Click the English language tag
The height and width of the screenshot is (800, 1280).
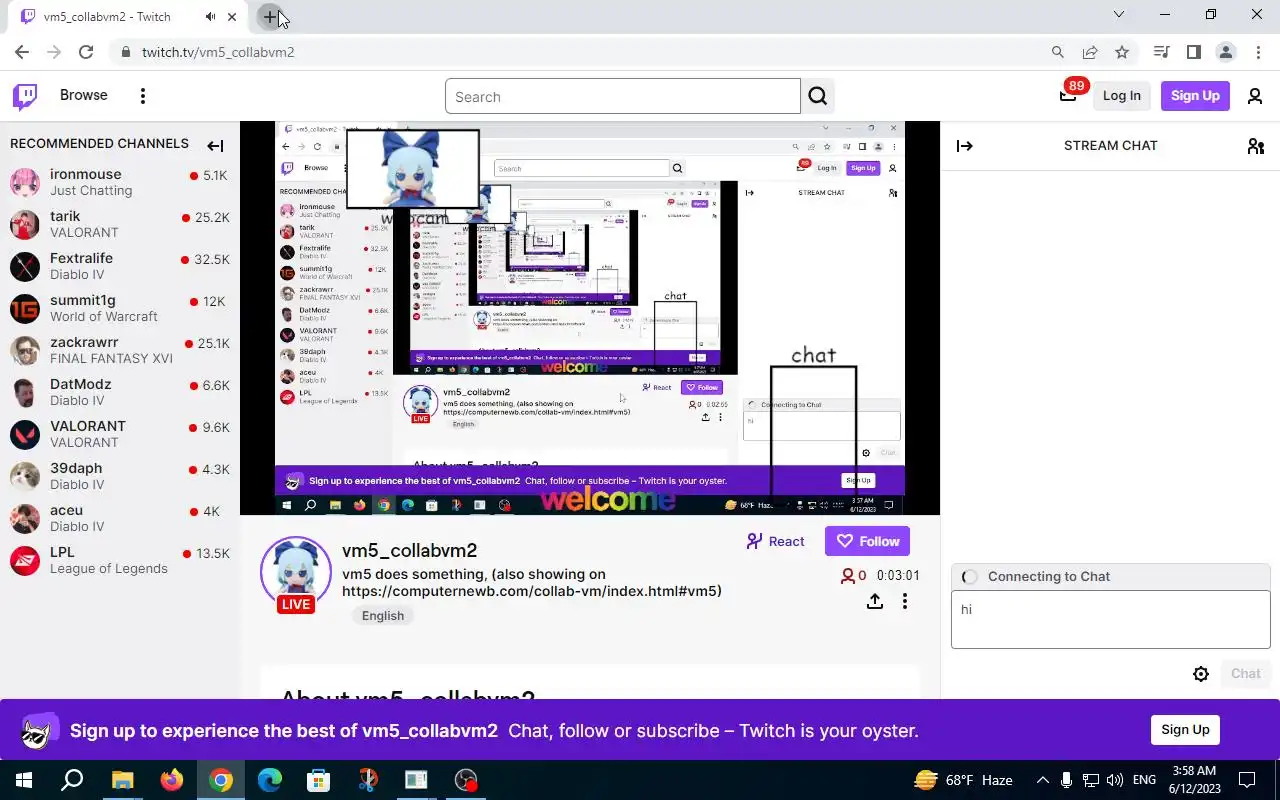point(383,616)
